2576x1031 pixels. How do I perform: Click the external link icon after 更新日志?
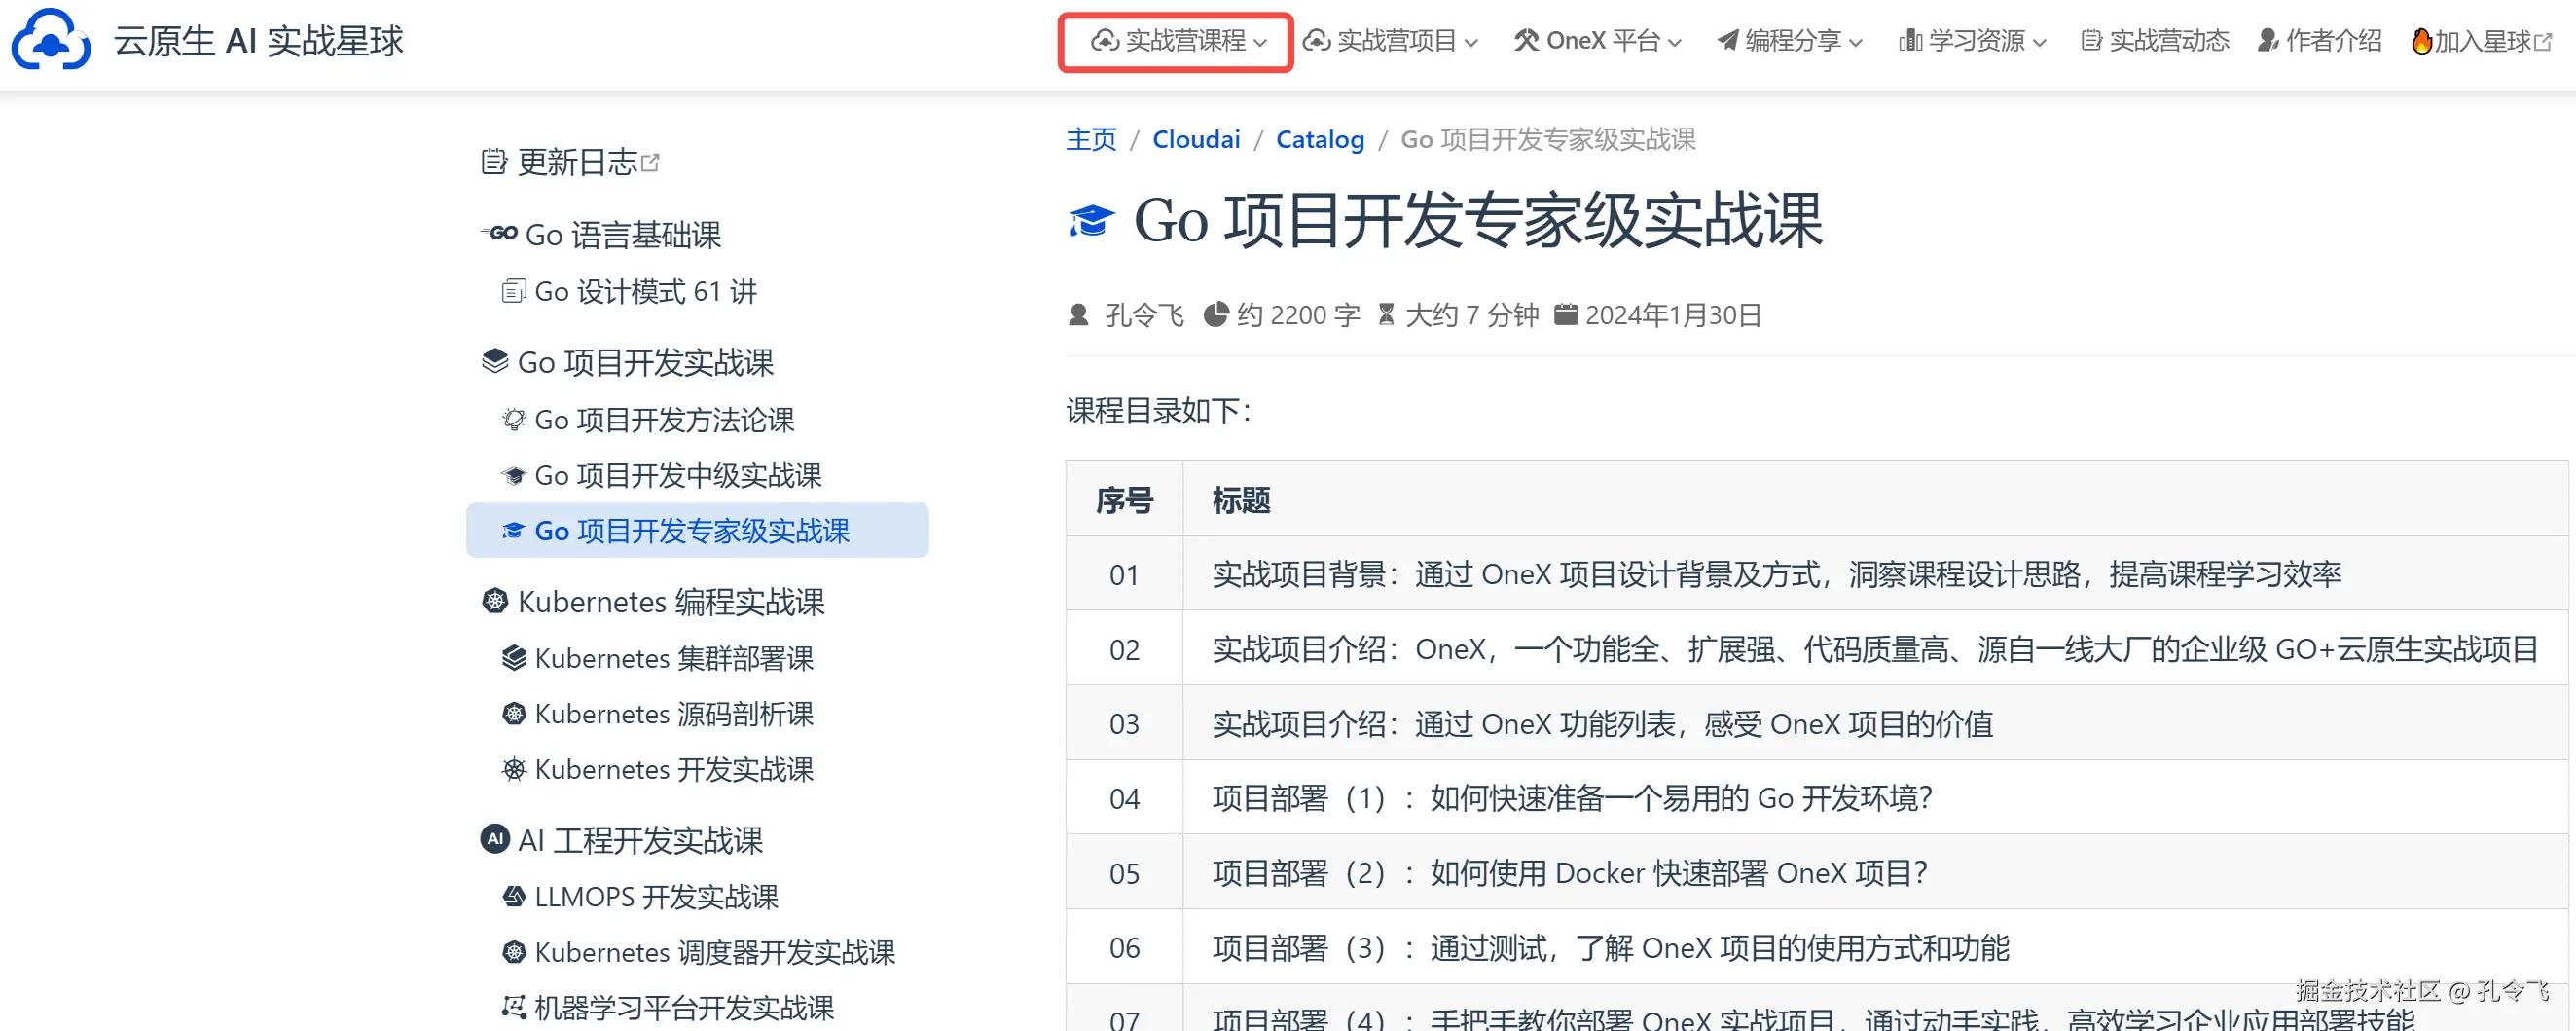point(650,162)
